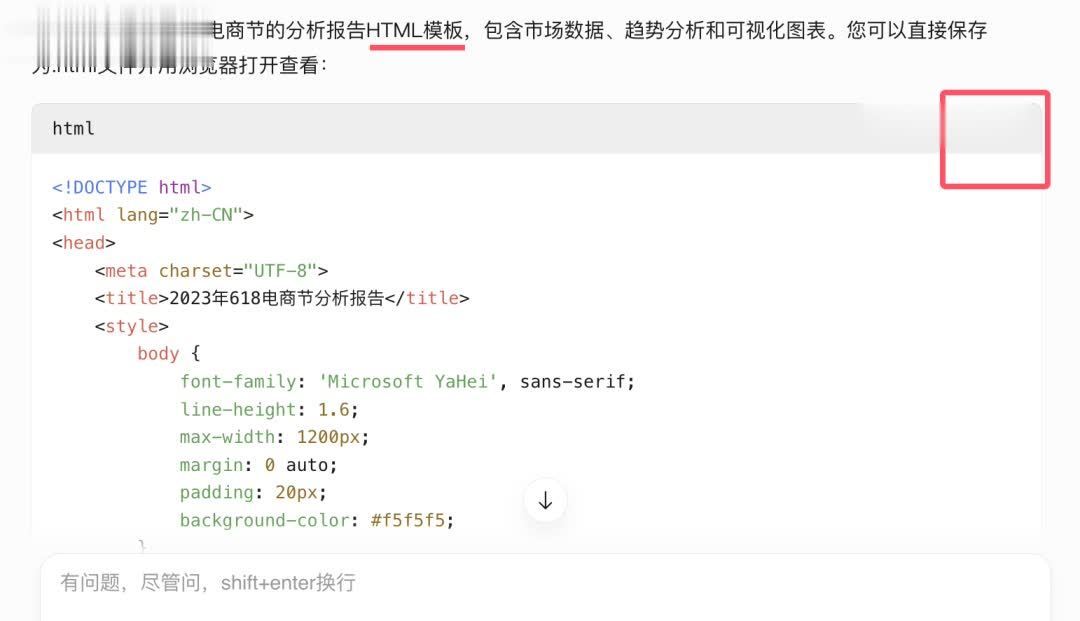The image size is (1080, 621).
Task: Click the 'margin: 0 auto;' code line
Action: [x=259, y=465]
